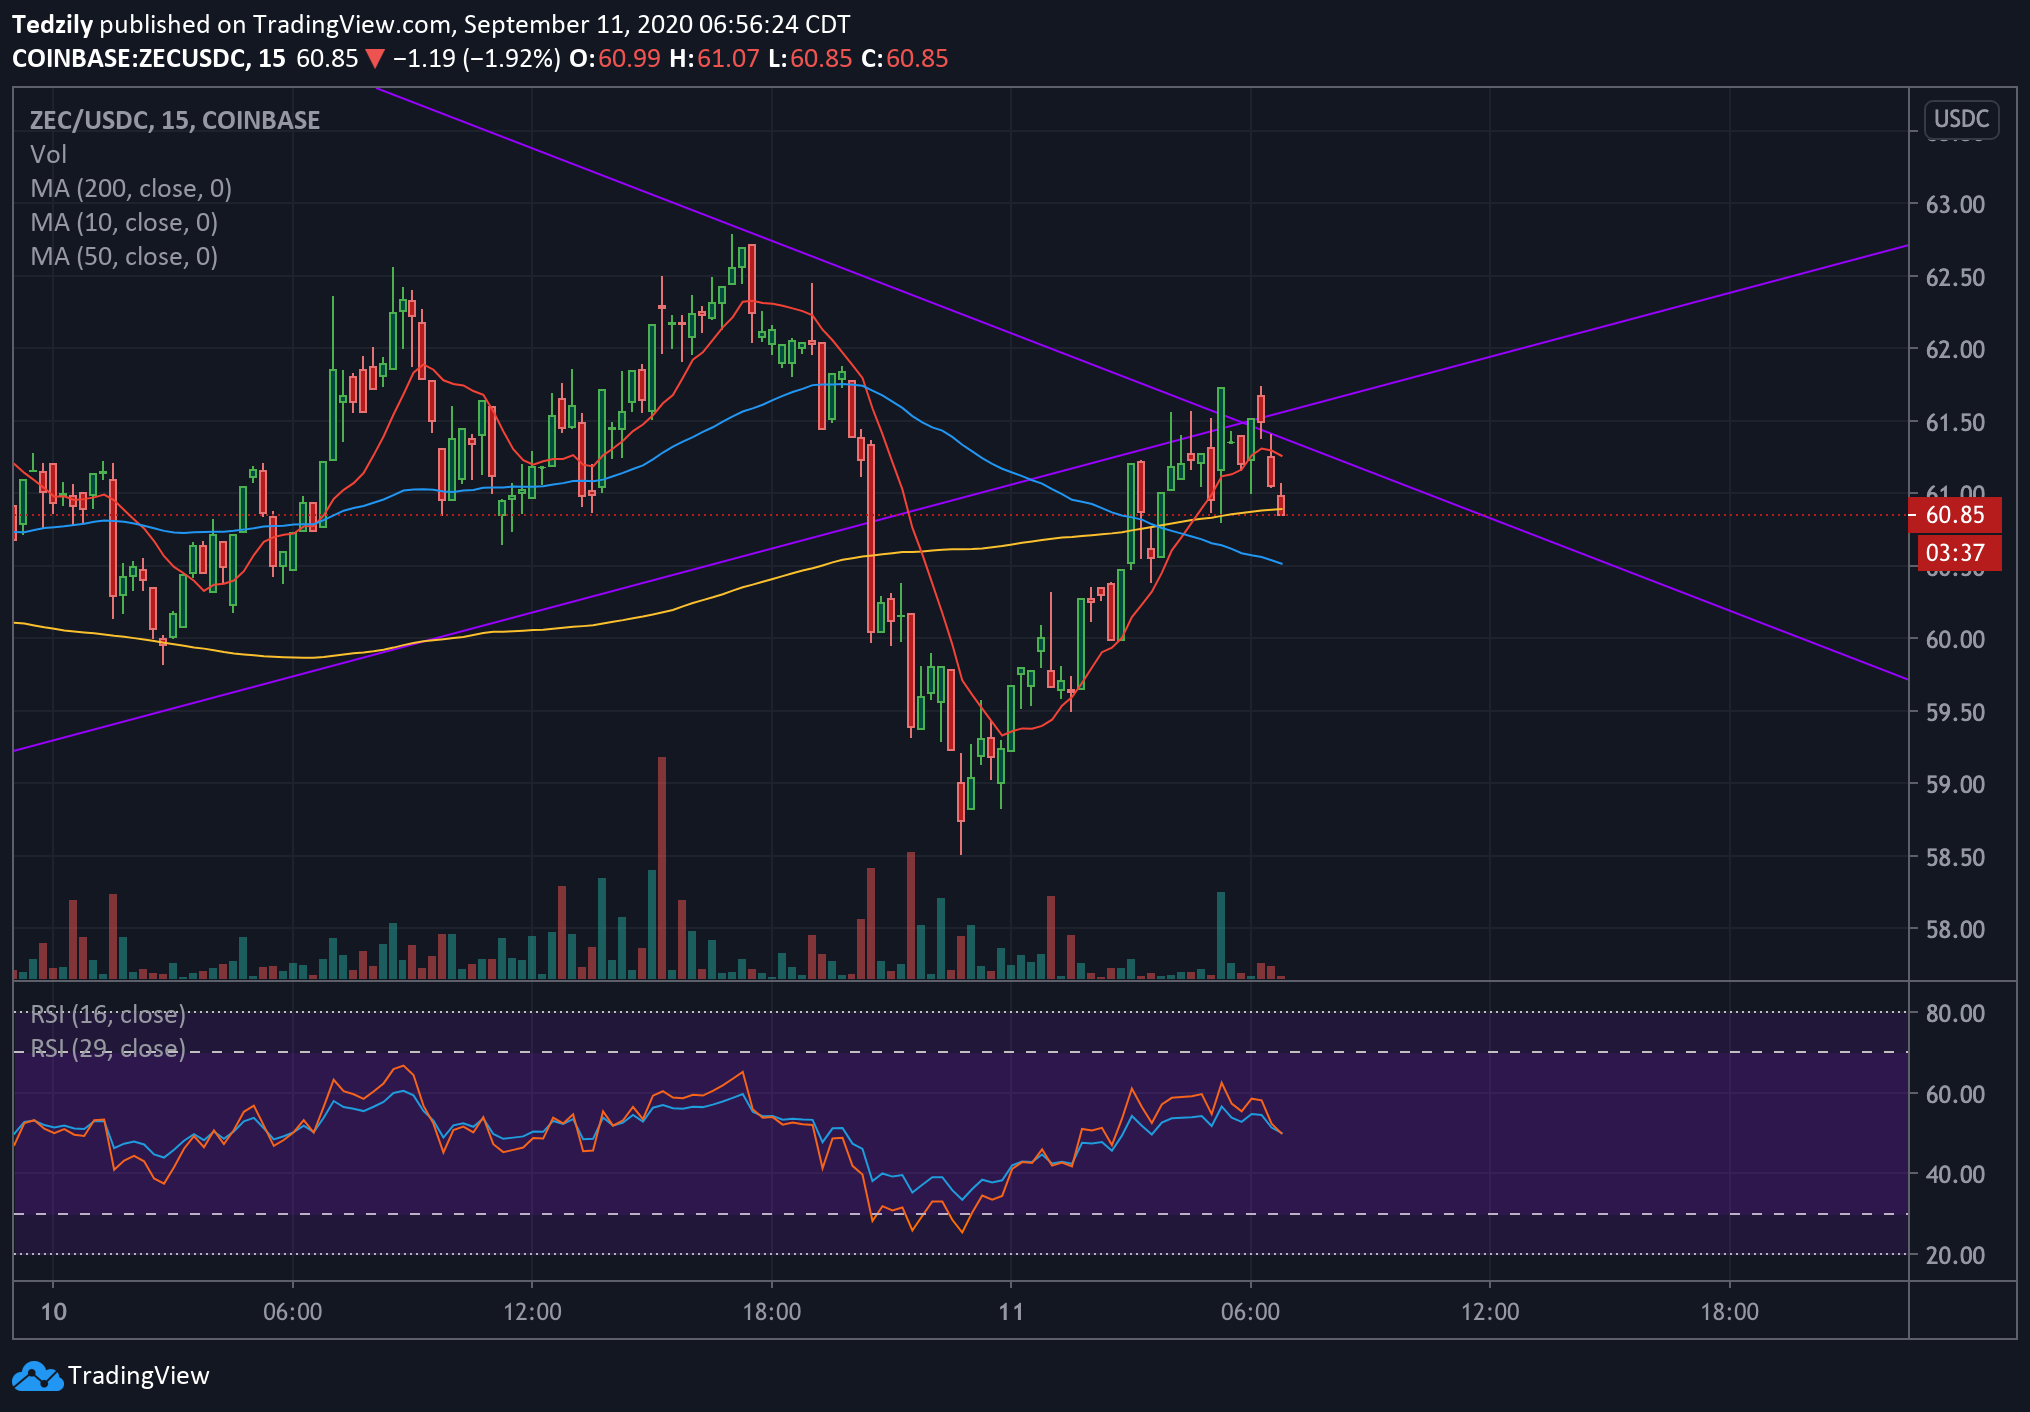Screen dimensions: 2030x1412
Task: Click the header high value 61.07
Action: click(x=728, y=58)
